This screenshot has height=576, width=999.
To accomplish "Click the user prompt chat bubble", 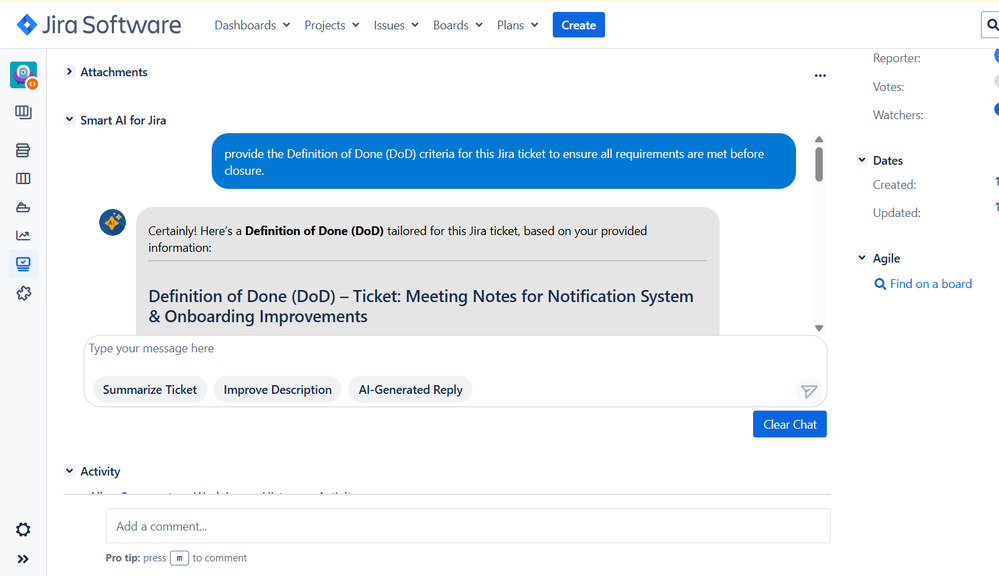I will [503, 161].
